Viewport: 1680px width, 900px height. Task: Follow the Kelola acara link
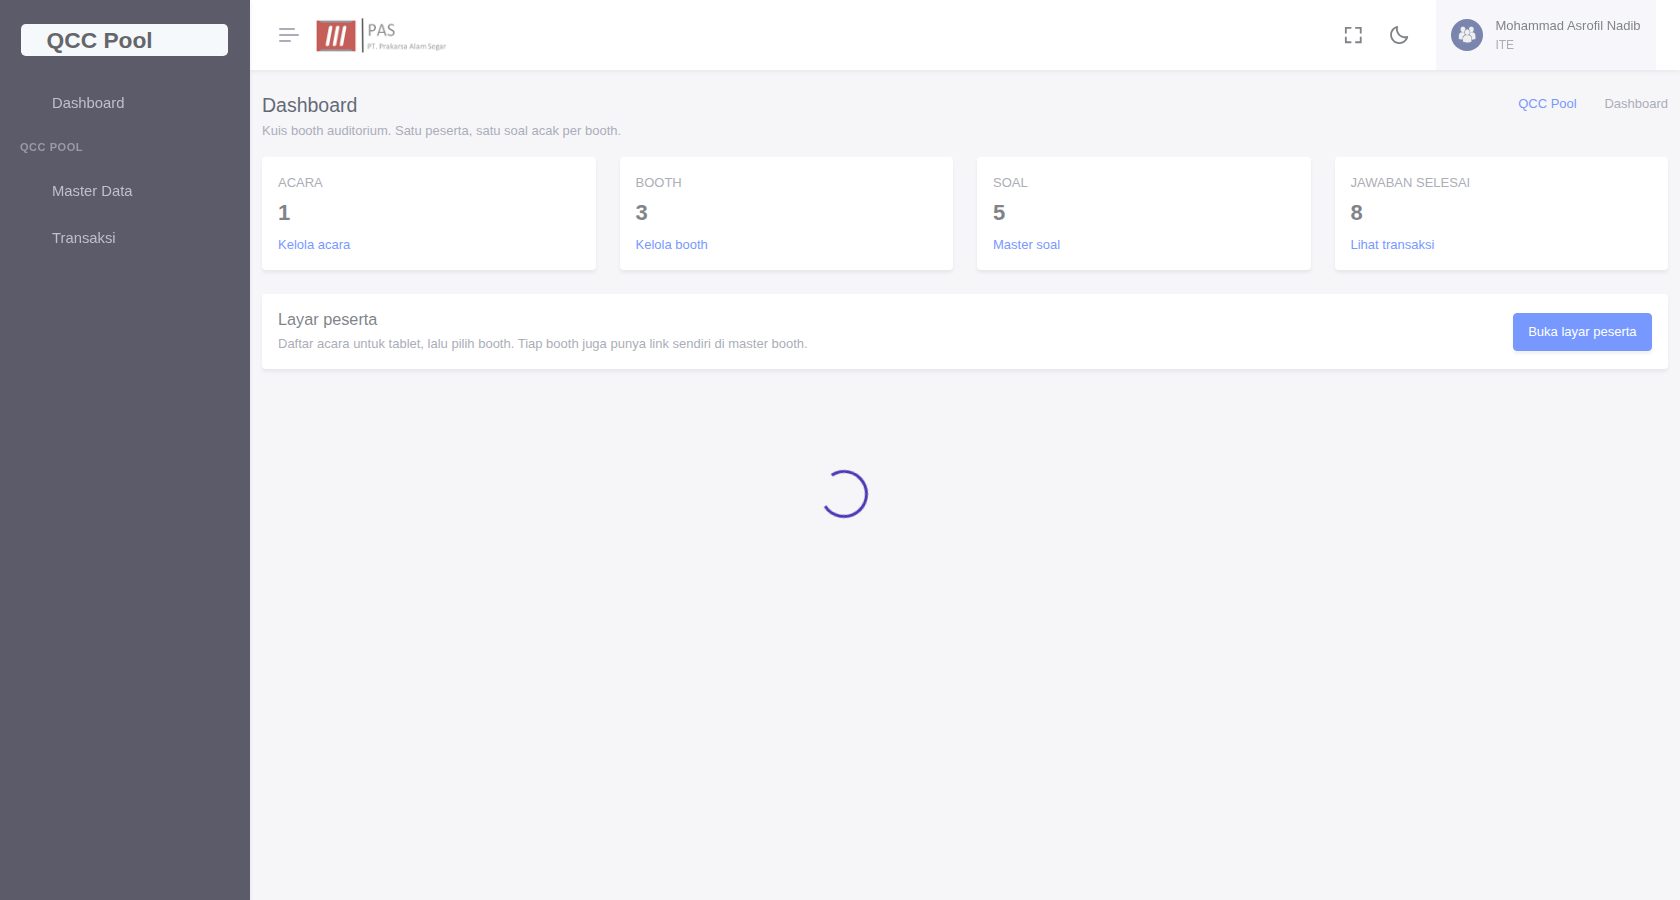pyautogui.click(x=314, y=245)
